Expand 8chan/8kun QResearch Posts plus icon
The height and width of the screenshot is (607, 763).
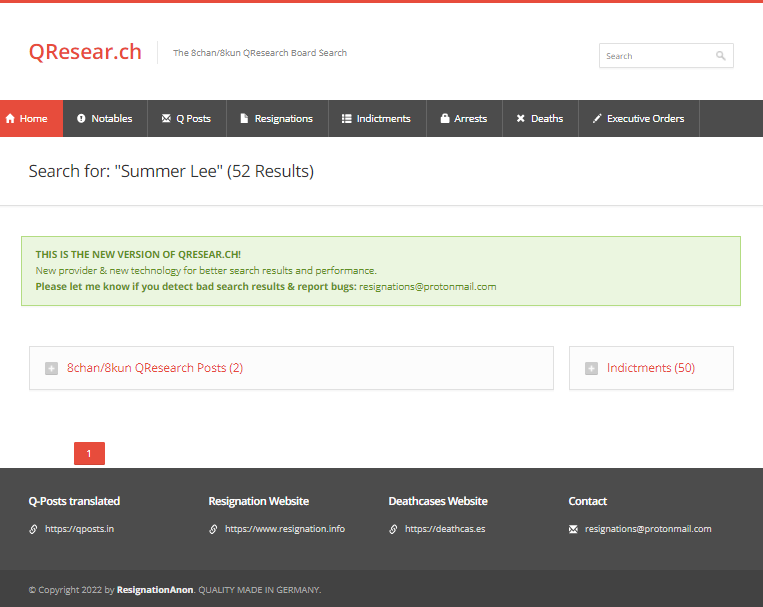[x=51, y=368]
